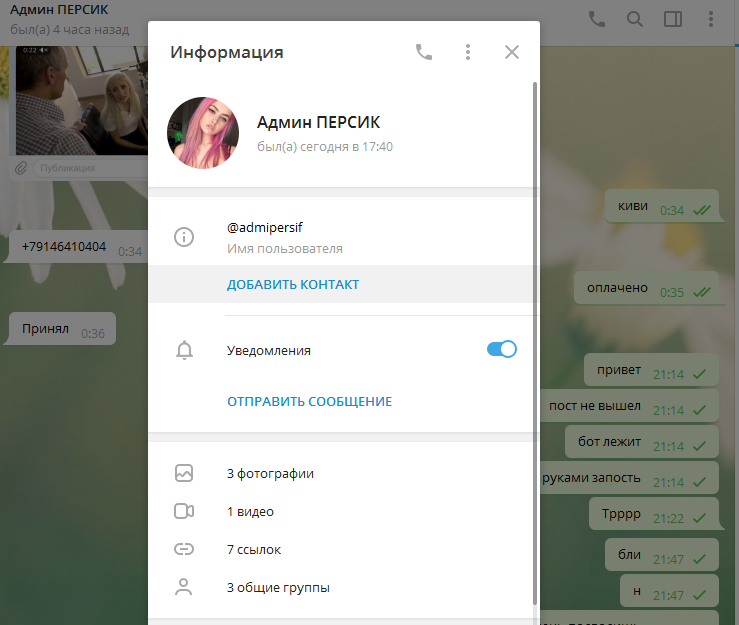Click the bell notification icon
The width and height of the screenshot is (739, 625).
point(184,350)
